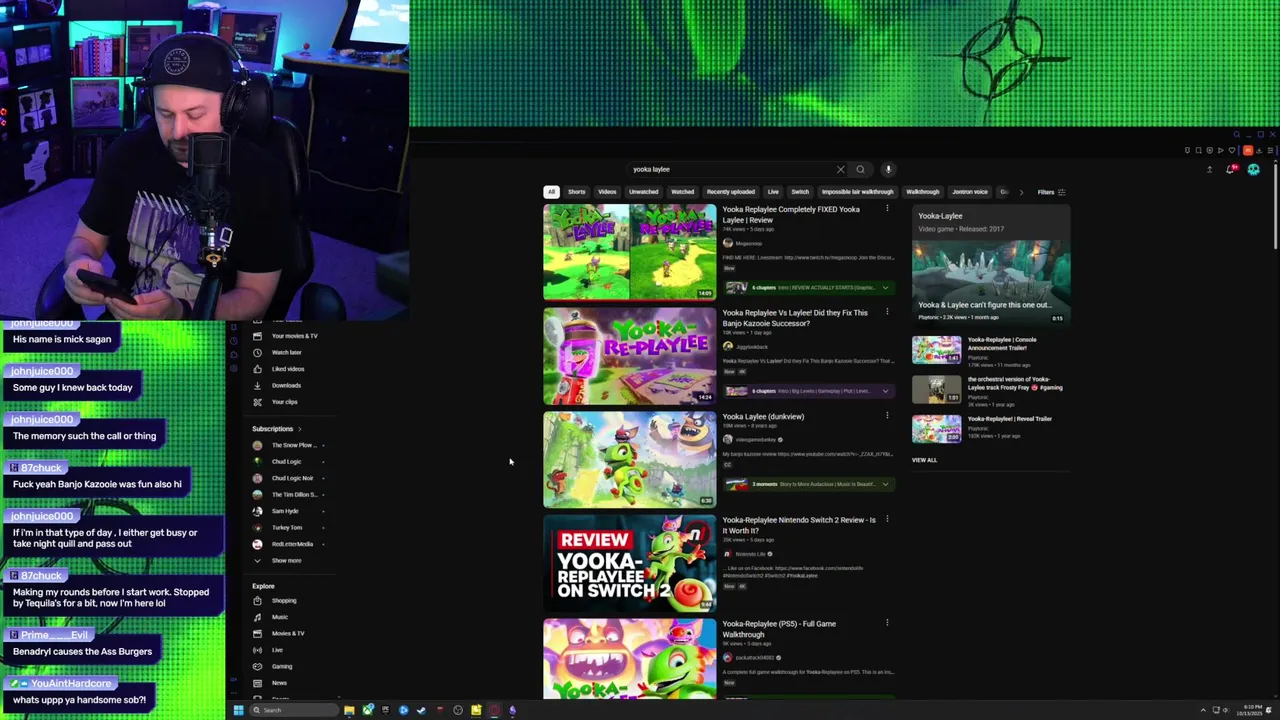Image resolution: width=1280 pixels, height=720 pixels.
Task: Select the 'Watched' filter chip
Action: tap(683, 192)
